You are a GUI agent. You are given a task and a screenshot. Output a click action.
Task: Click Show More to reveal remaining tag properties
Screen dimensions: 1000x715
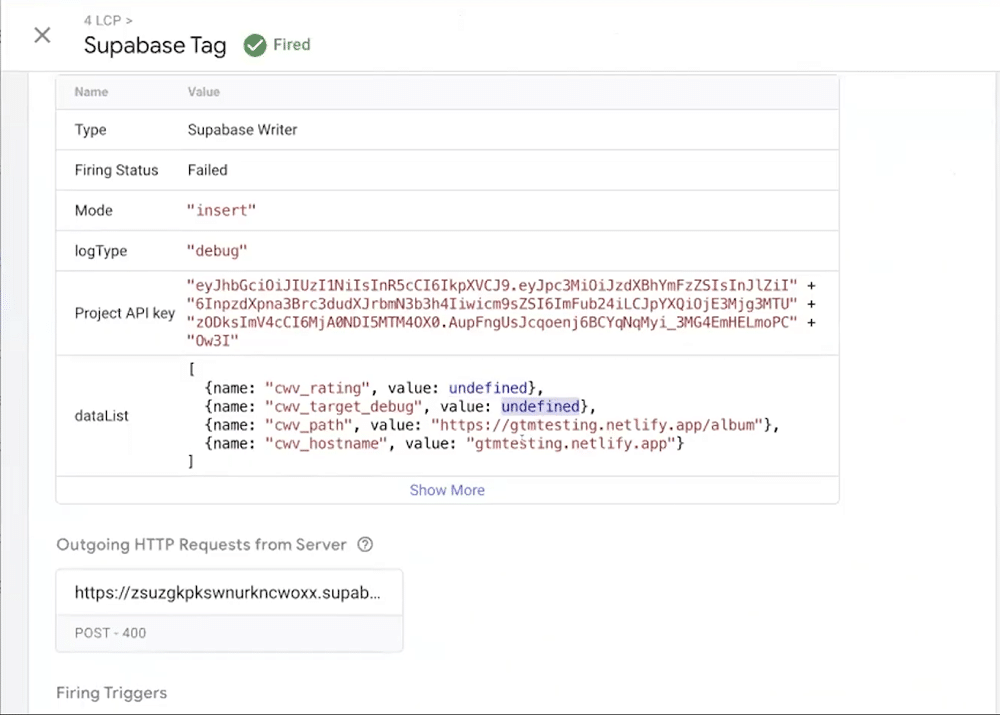(447, 490)
